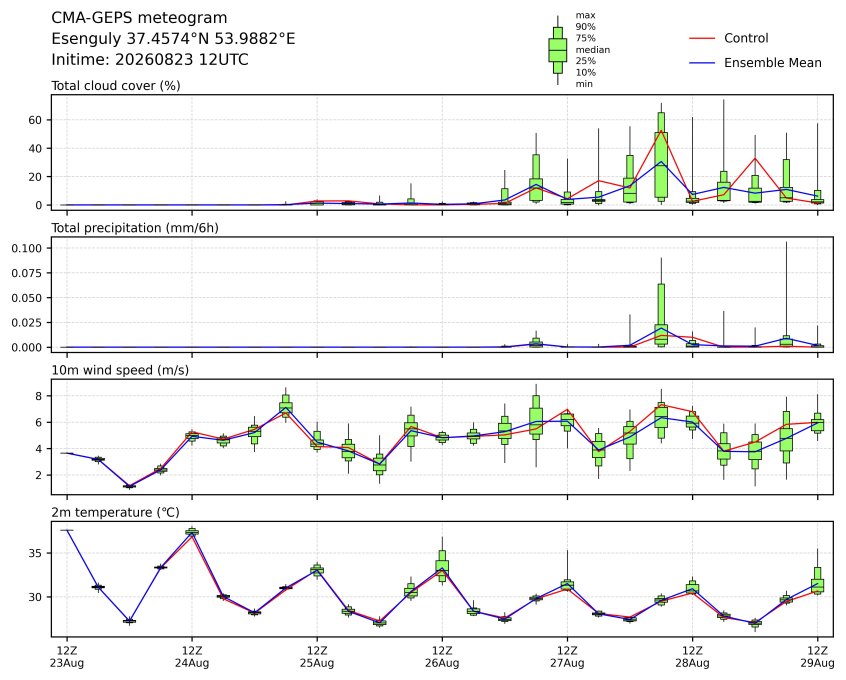846x680 pixels.
Task: Click the '12Z 29Aug' x-axis label
Action: (x=818, y=657)
